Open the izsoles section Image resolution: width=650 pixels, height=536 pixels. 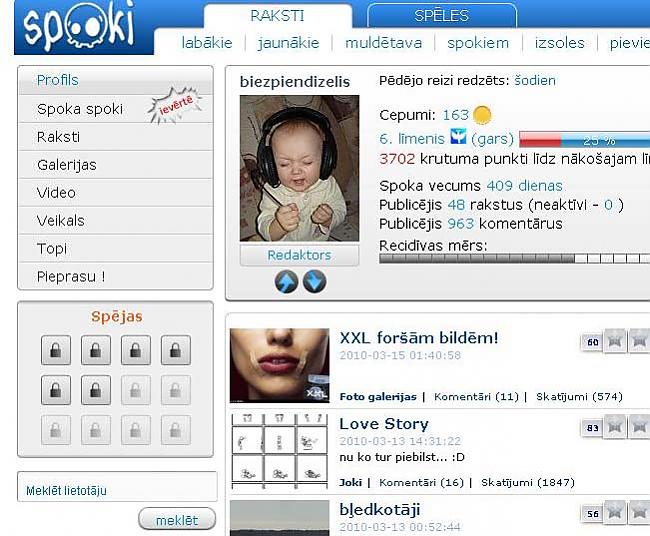(560, 43)
